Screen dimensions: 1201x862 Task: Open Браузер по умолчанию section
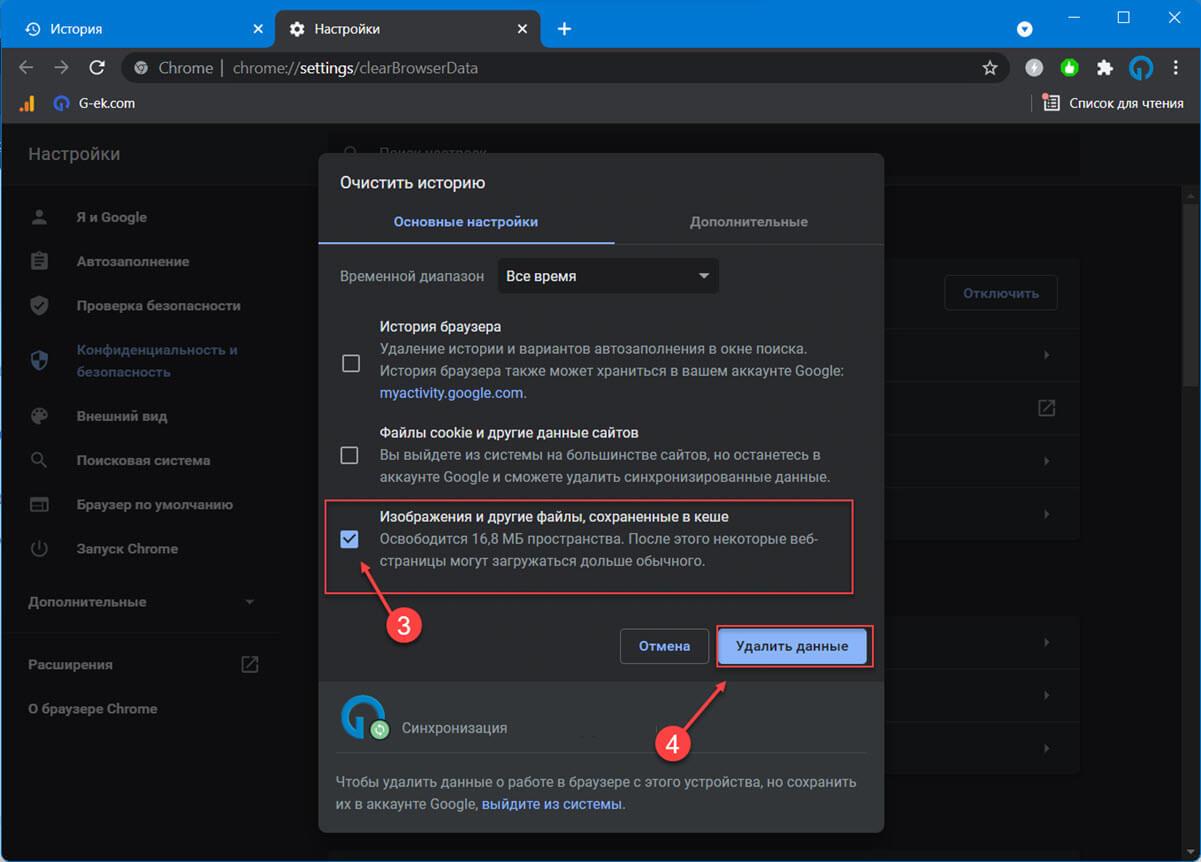point(155,504)
